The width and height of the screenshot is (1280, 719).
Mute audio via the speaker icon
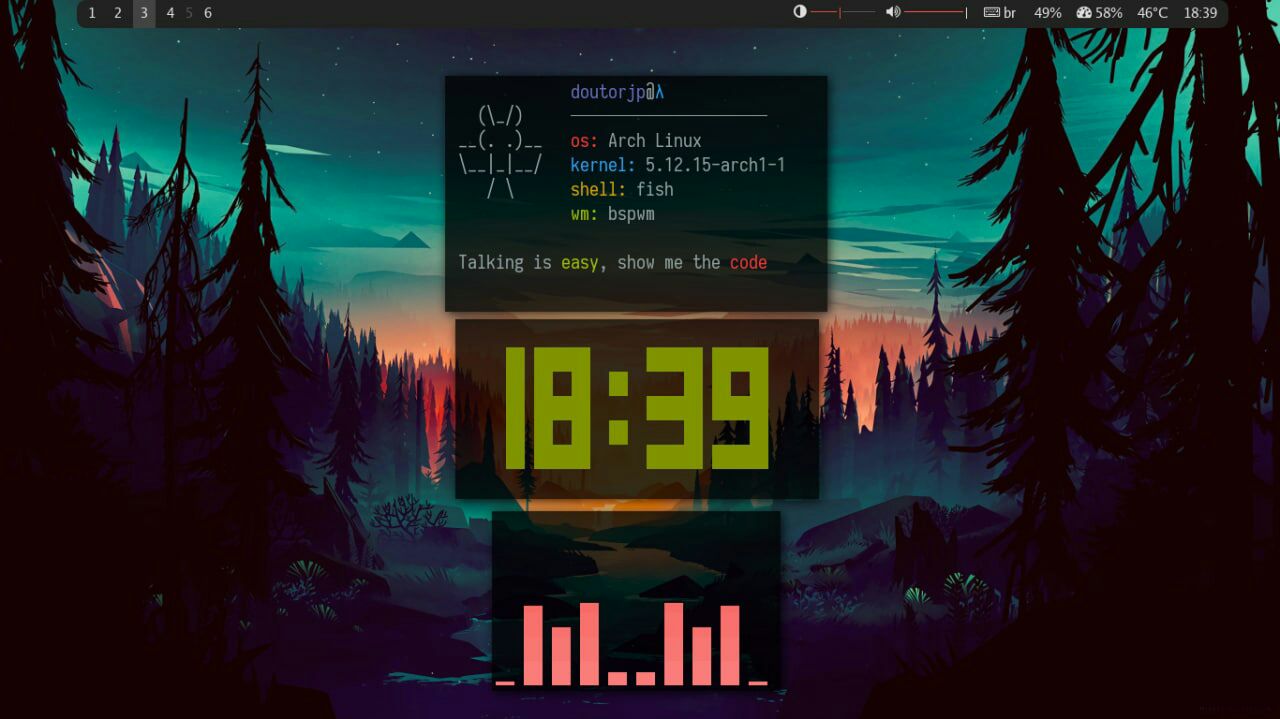pyautogui.click(x=893, y=12)
